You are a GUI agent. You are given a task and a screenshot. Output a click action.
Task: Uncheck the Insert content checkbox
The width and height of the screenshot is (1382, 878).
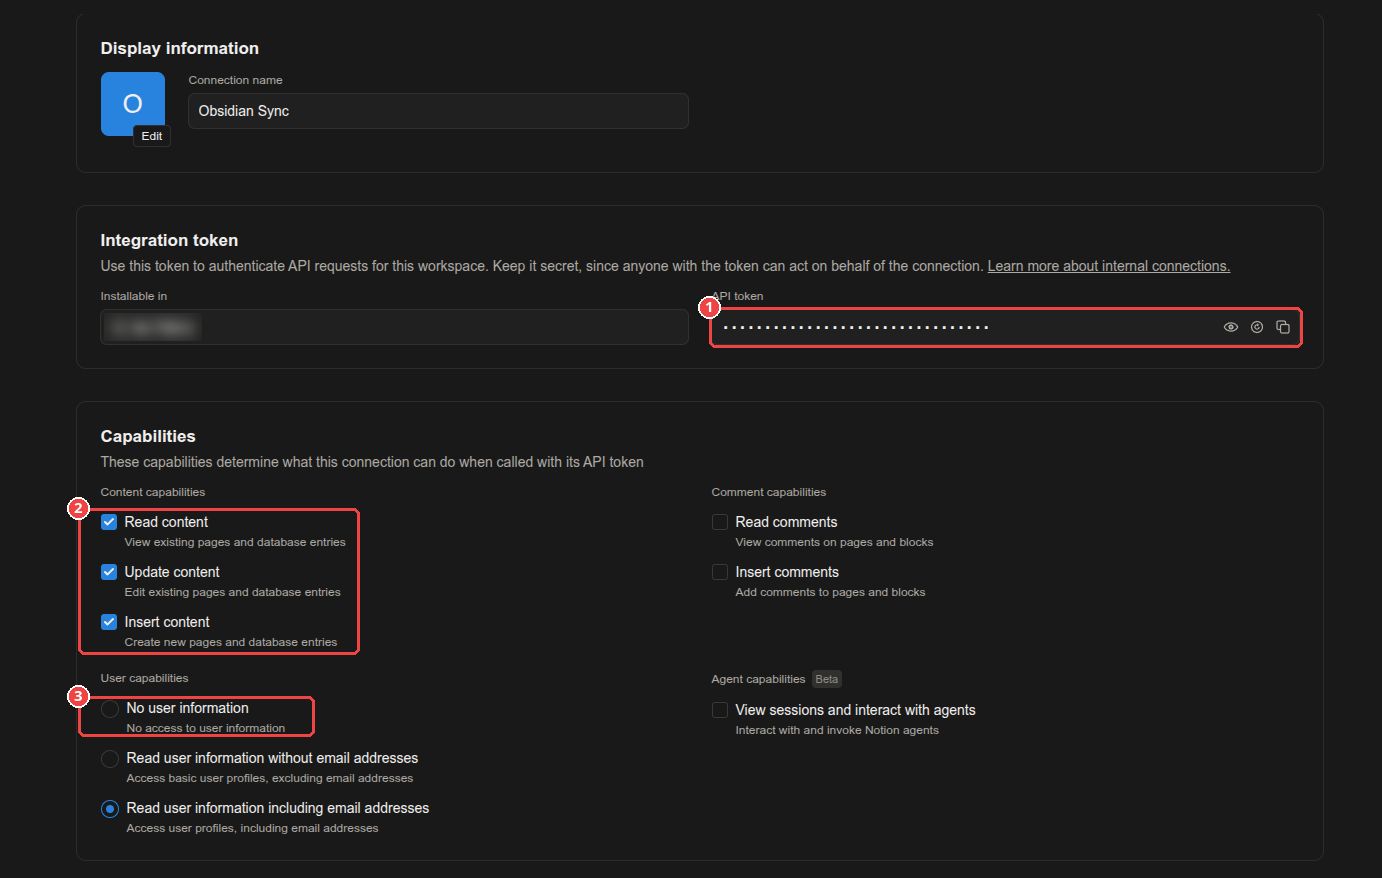pyautogui.click(x=109, y=622)
